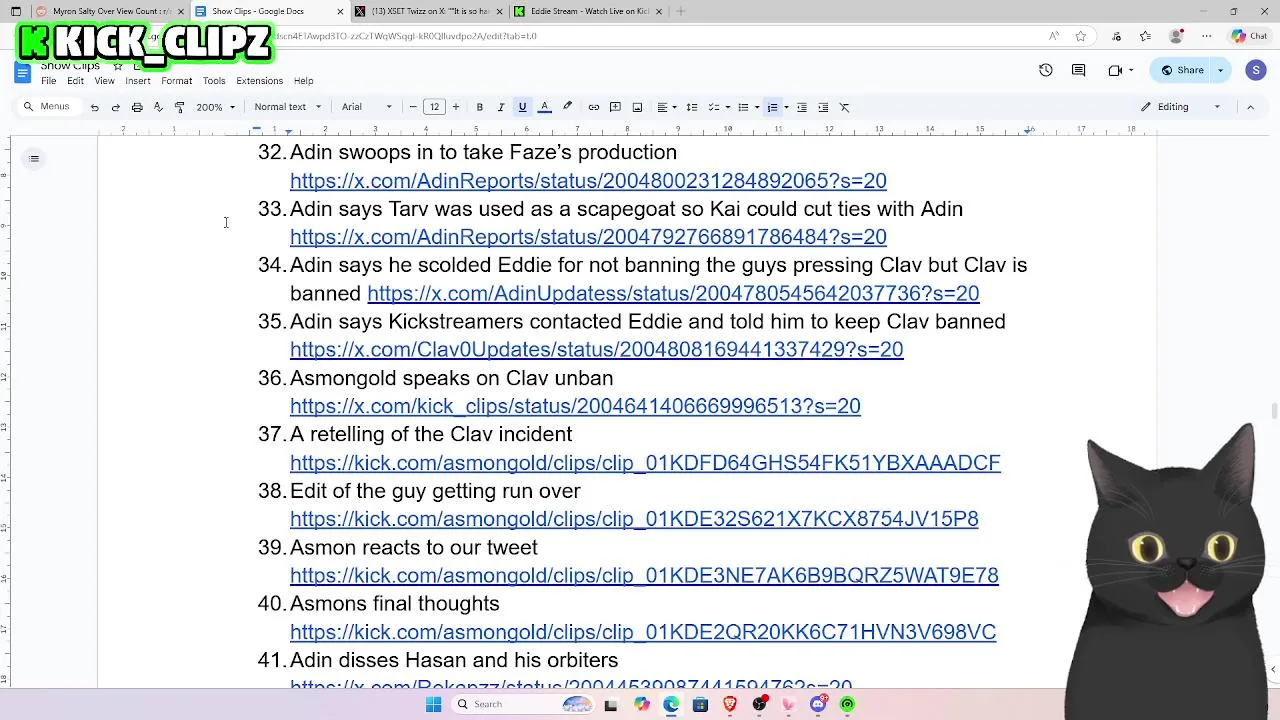This screenshot has width=1280, height=720.
Task: Start a Google Meet video call
Action: [1115, 70]
